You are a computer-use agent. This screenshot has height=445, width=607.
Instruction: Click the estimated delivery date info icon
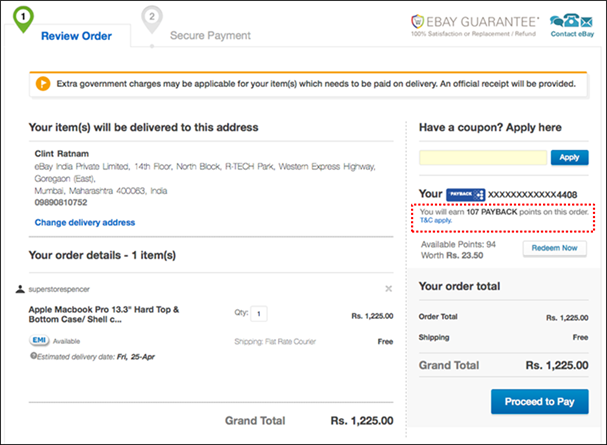tap(33, 356)
